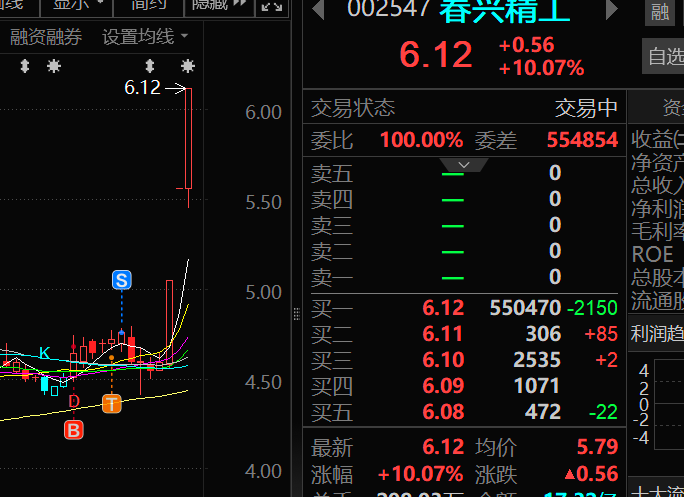
Task: Click 委差 value 554854
Action: point(582,140)
